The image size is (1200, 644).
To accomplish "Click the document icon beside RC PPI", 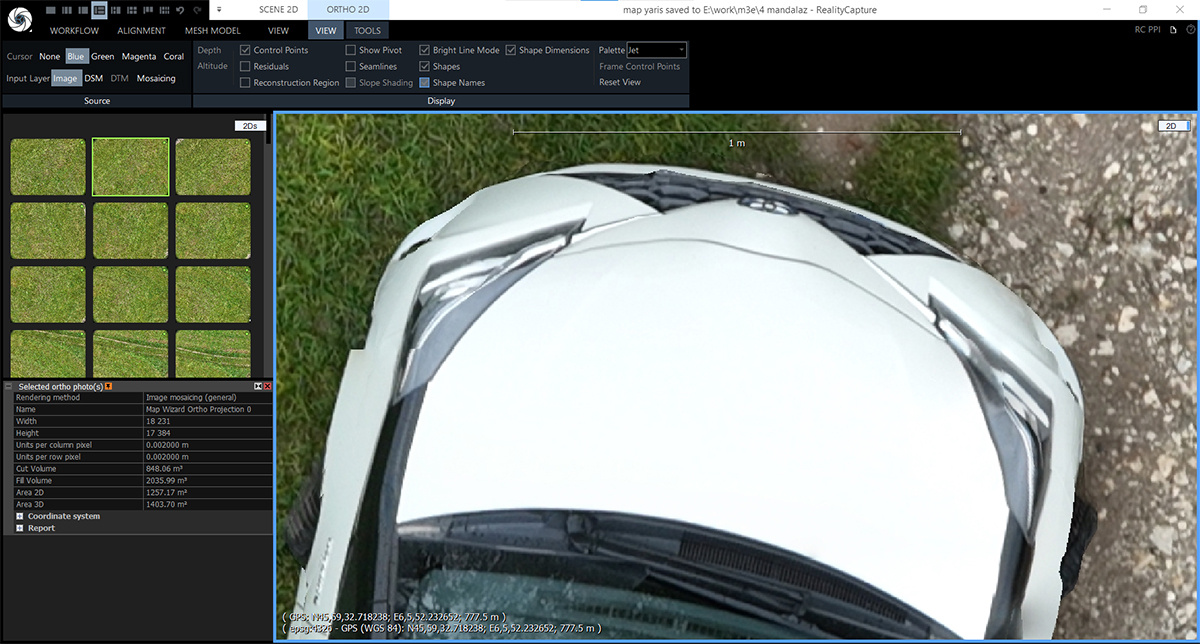I will click(1173, 30).
